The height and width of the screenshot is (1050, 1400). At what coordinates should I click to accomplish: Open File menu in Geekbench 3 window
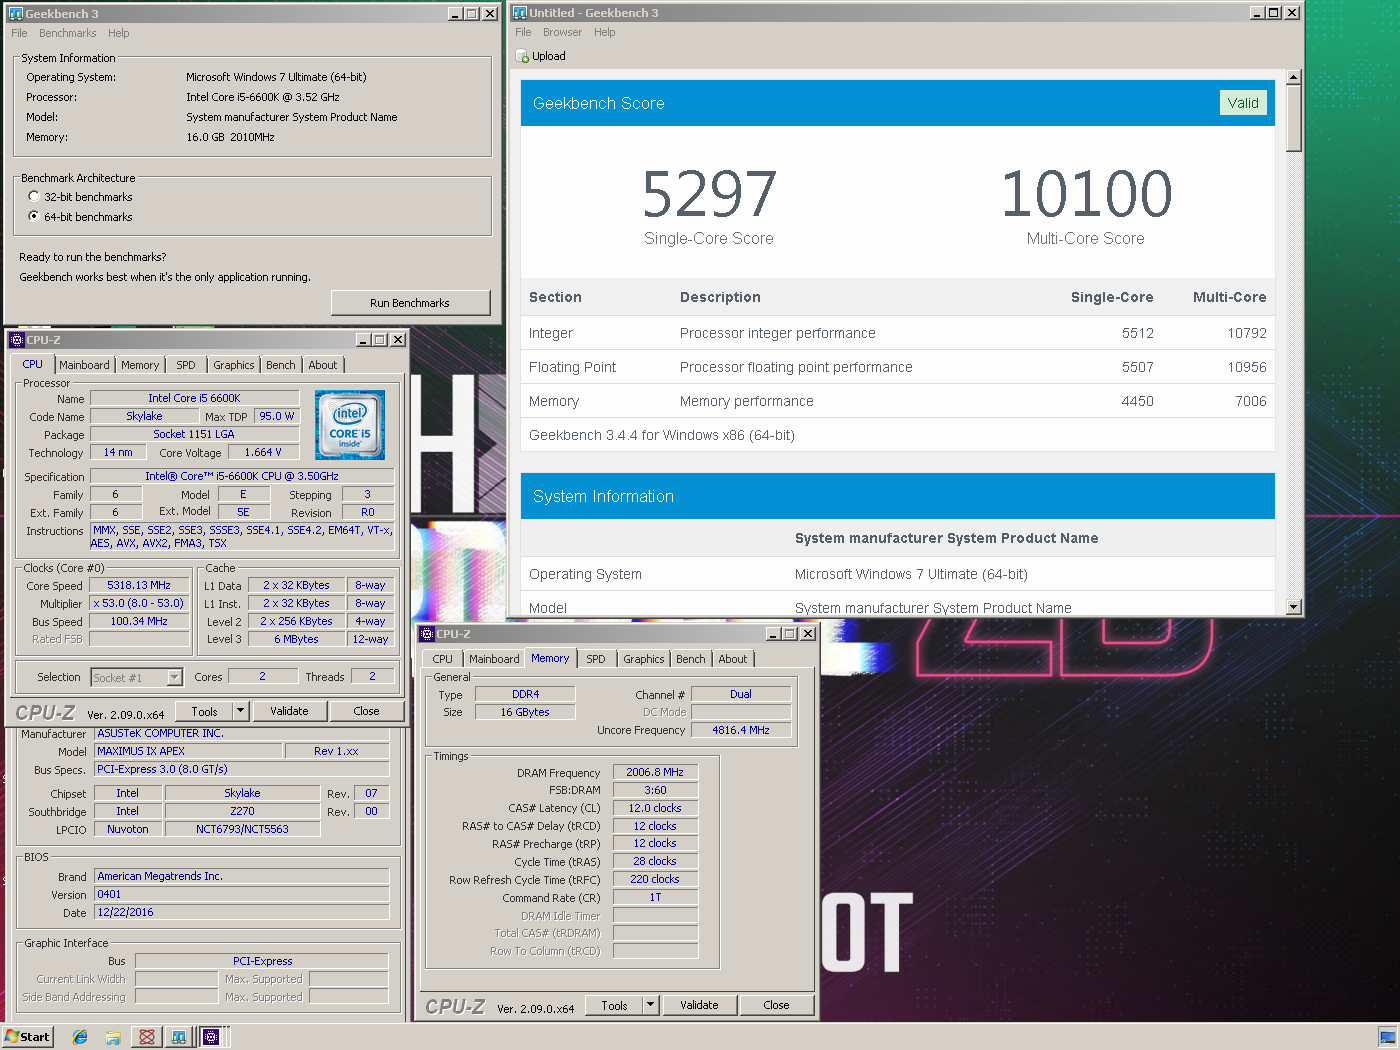19,33
